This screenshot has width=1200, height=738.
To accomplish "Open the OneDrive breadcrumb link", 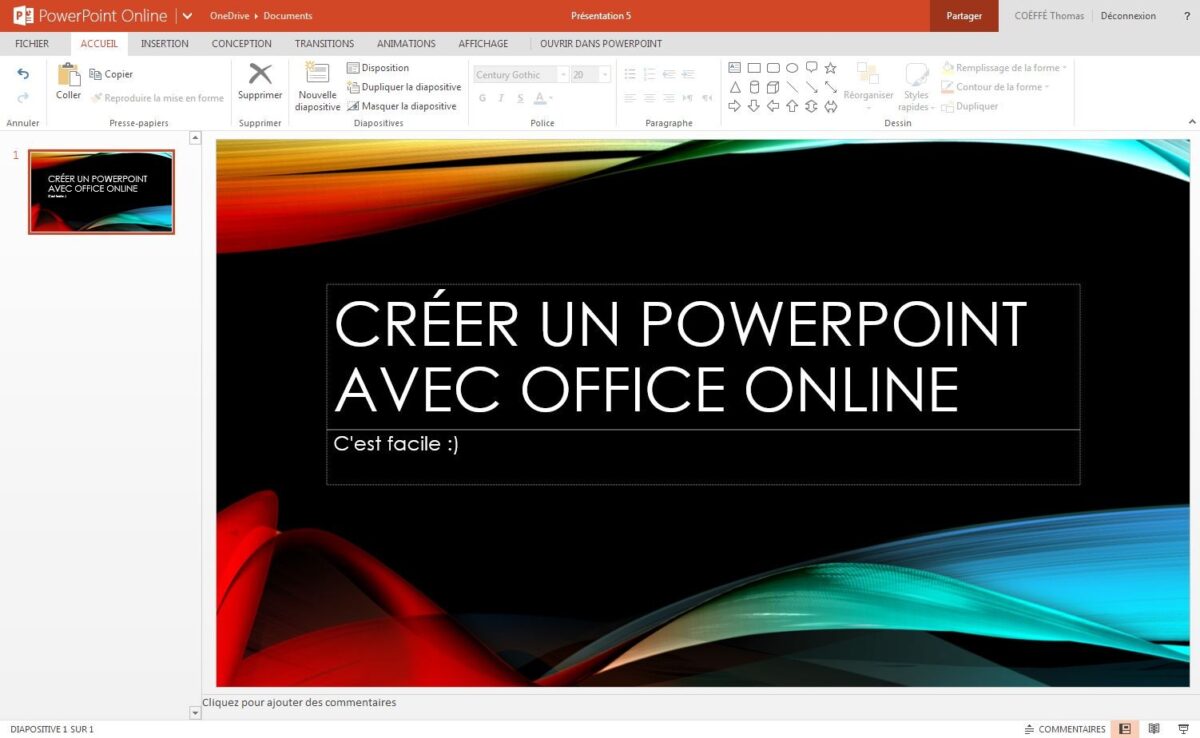I will tap(229, 16).
